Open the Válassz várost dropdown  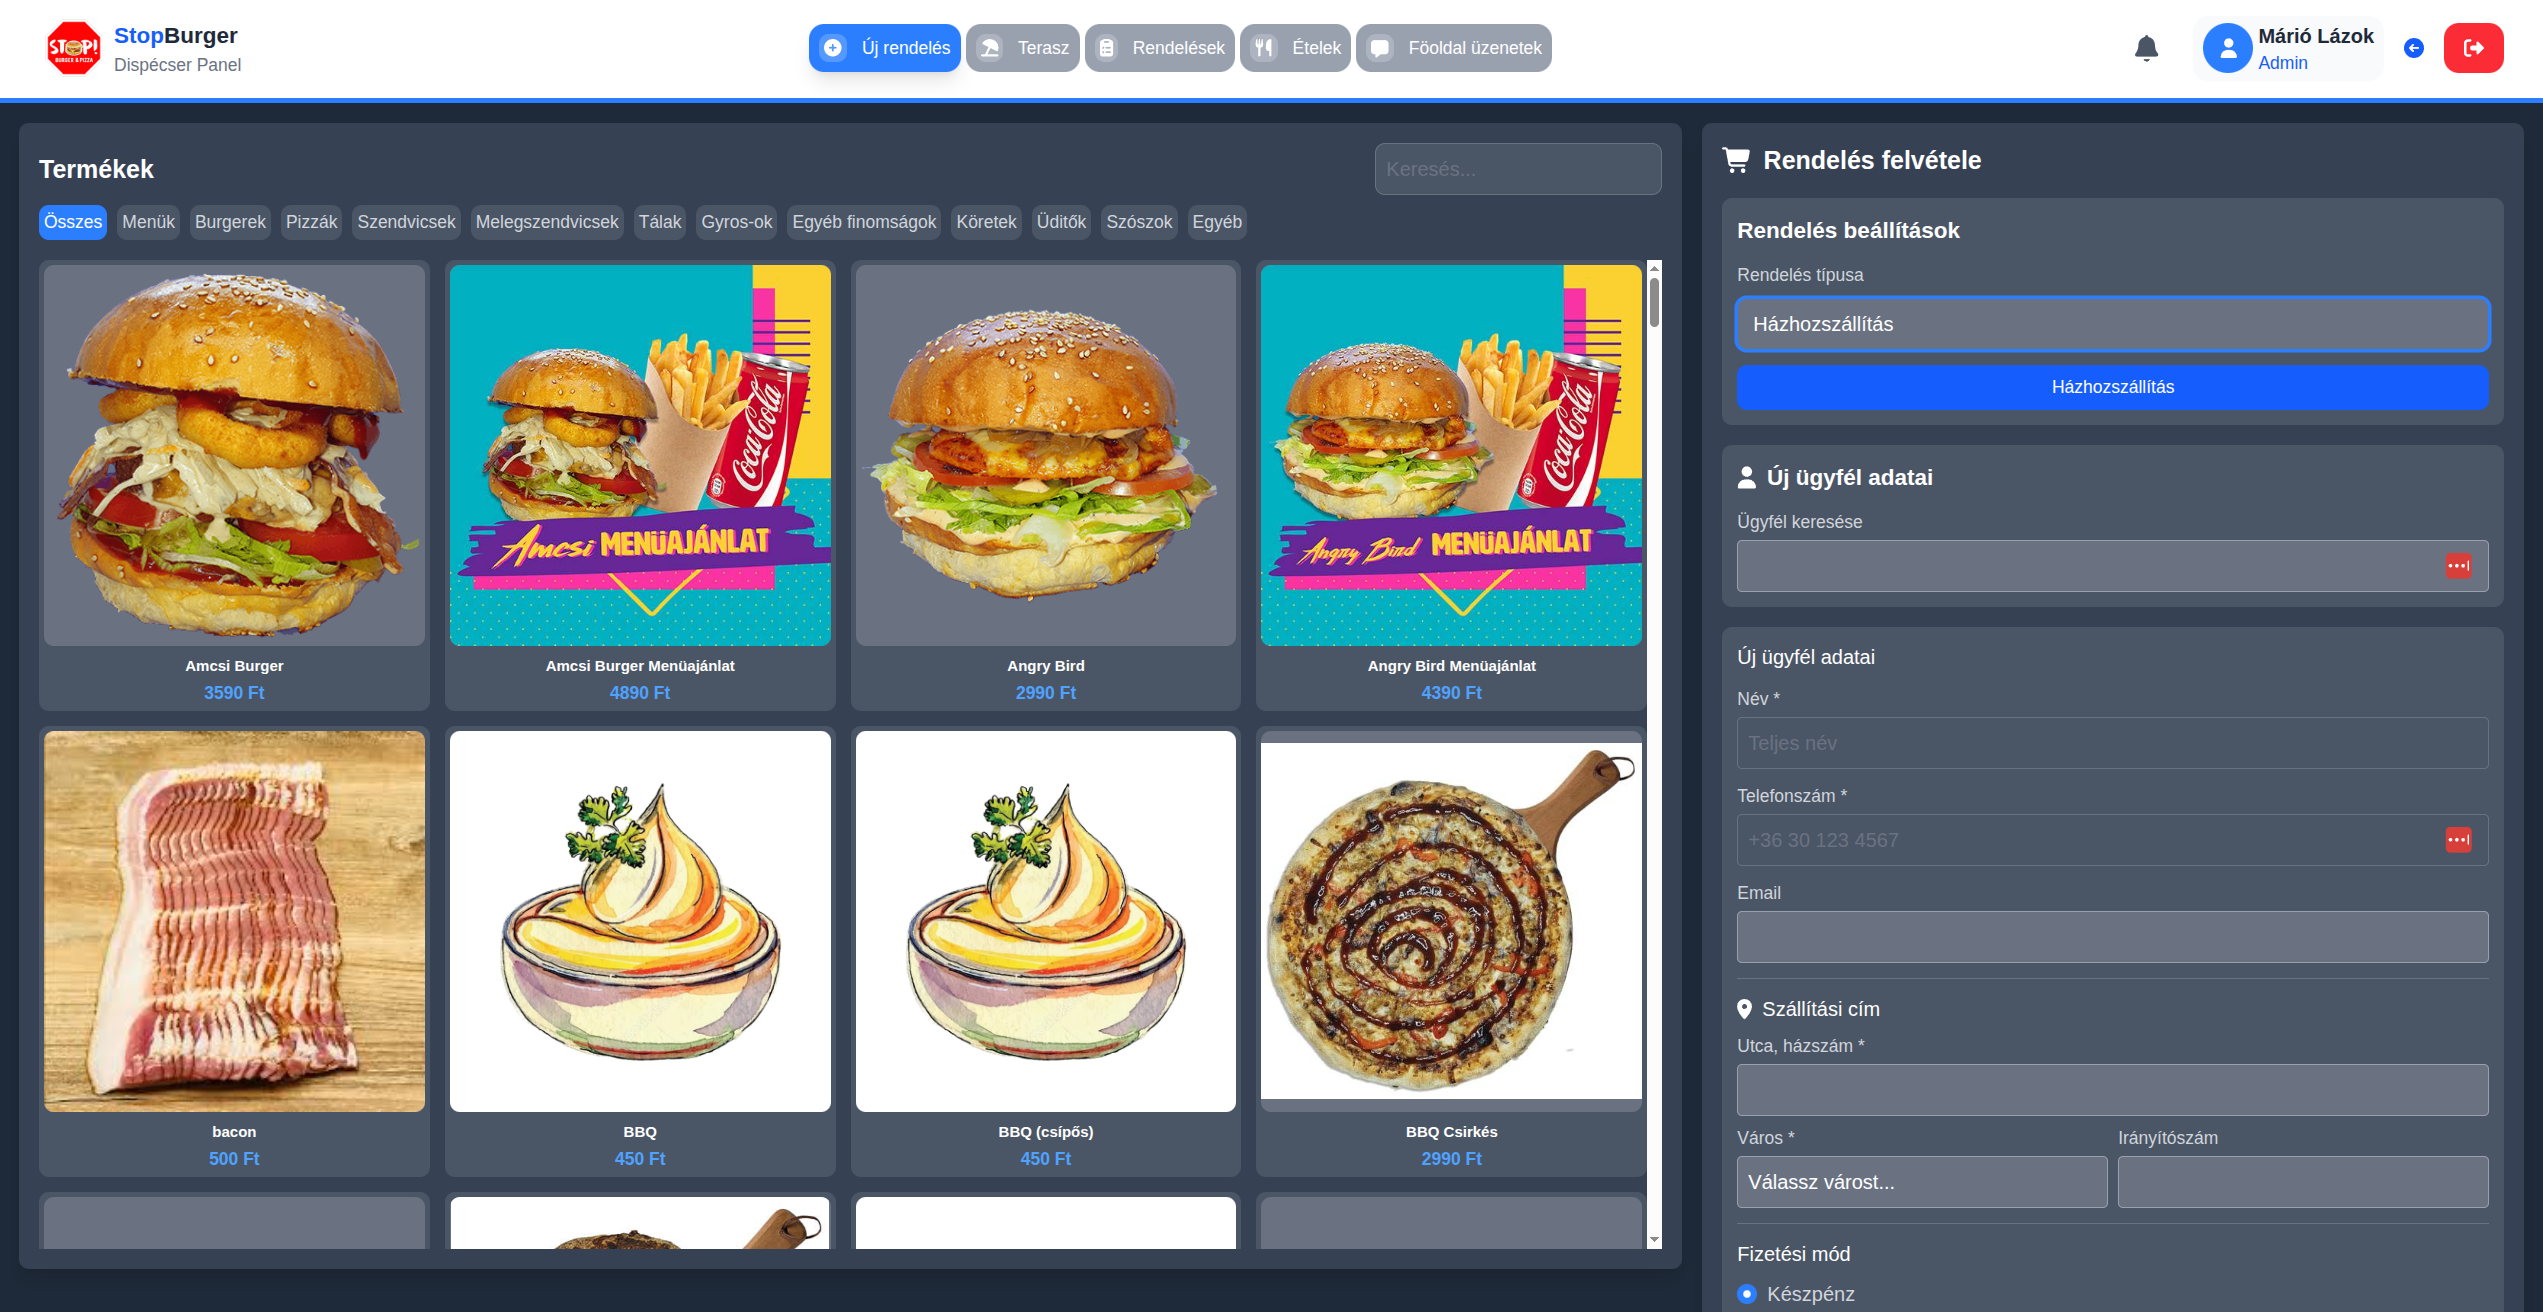click(1921, 1182)
